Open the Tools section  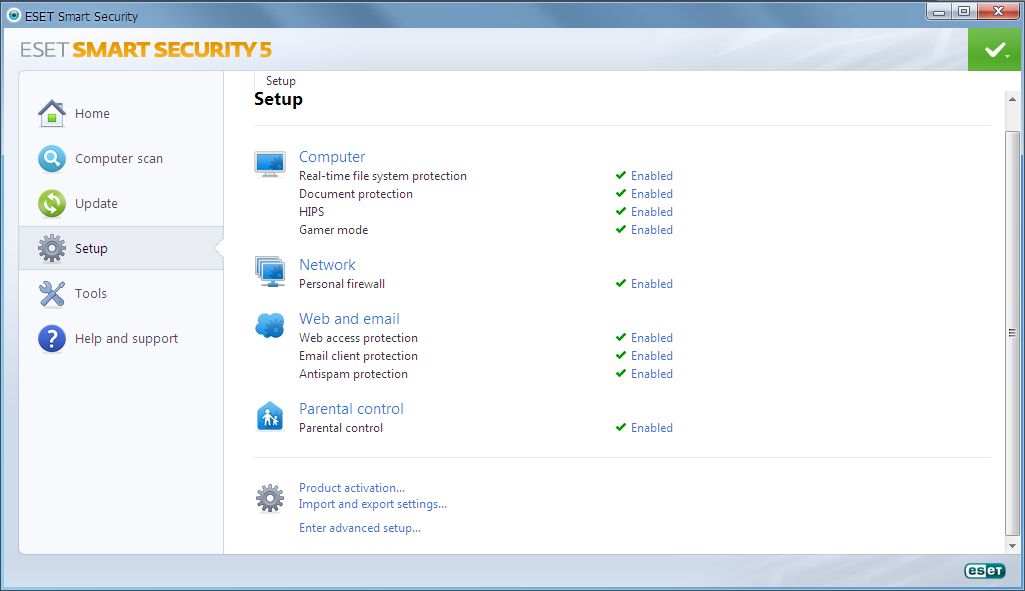pyautogui.click(x=91, y=294)
